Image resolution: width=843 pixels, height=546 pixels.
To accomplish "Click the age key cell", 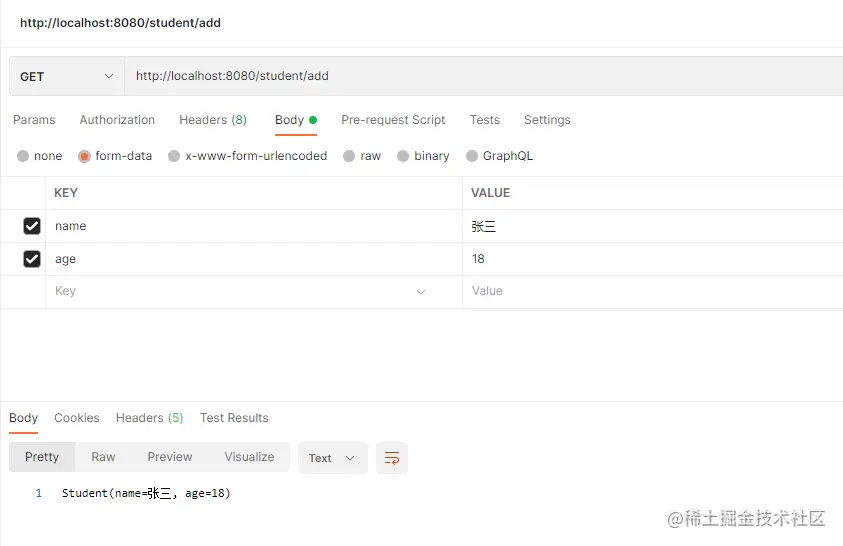I will [x=254, y=259].
